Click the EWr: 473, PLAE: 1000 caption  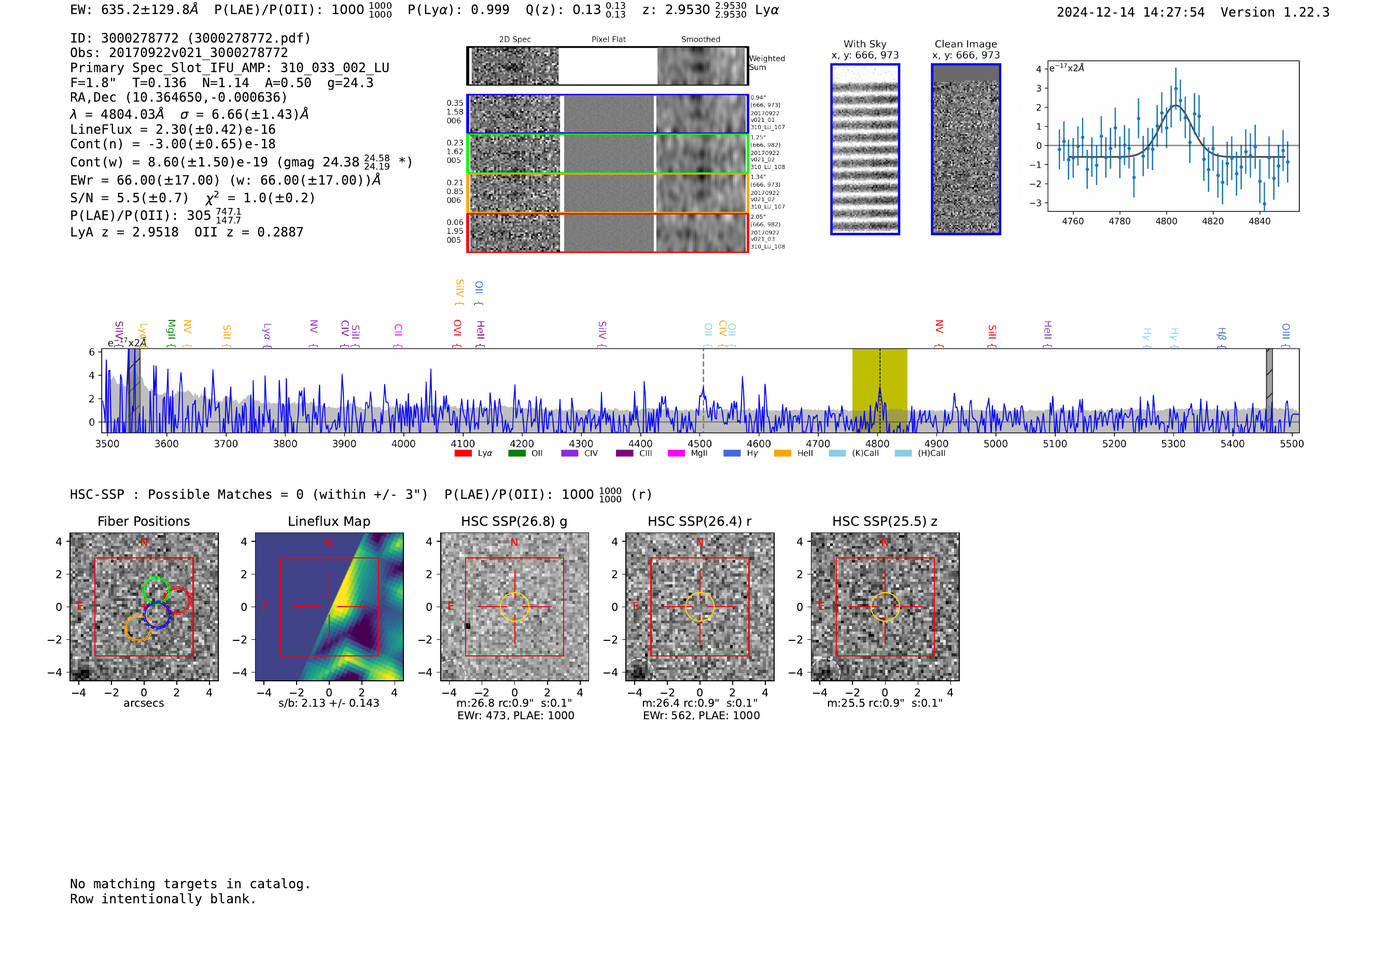515,716
